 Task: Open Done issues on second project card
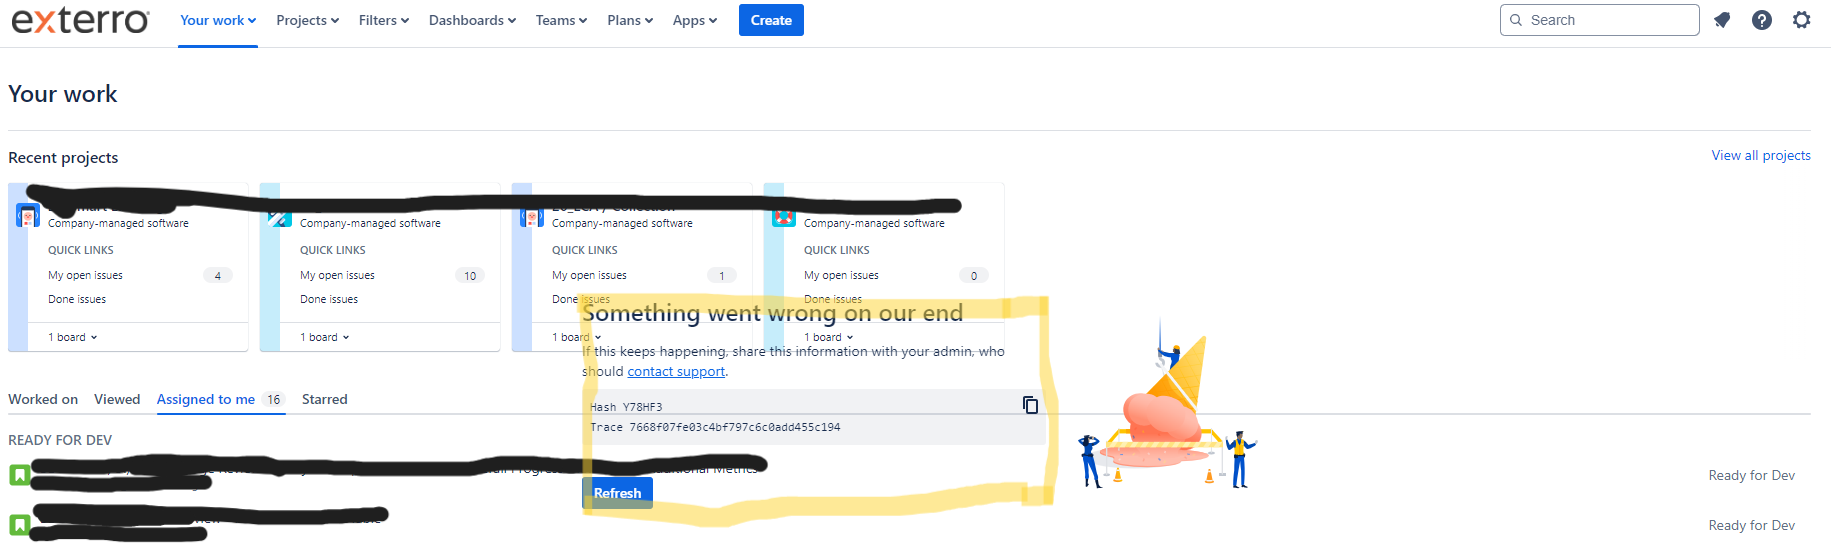pyautogui.click(x=329, y=299)
